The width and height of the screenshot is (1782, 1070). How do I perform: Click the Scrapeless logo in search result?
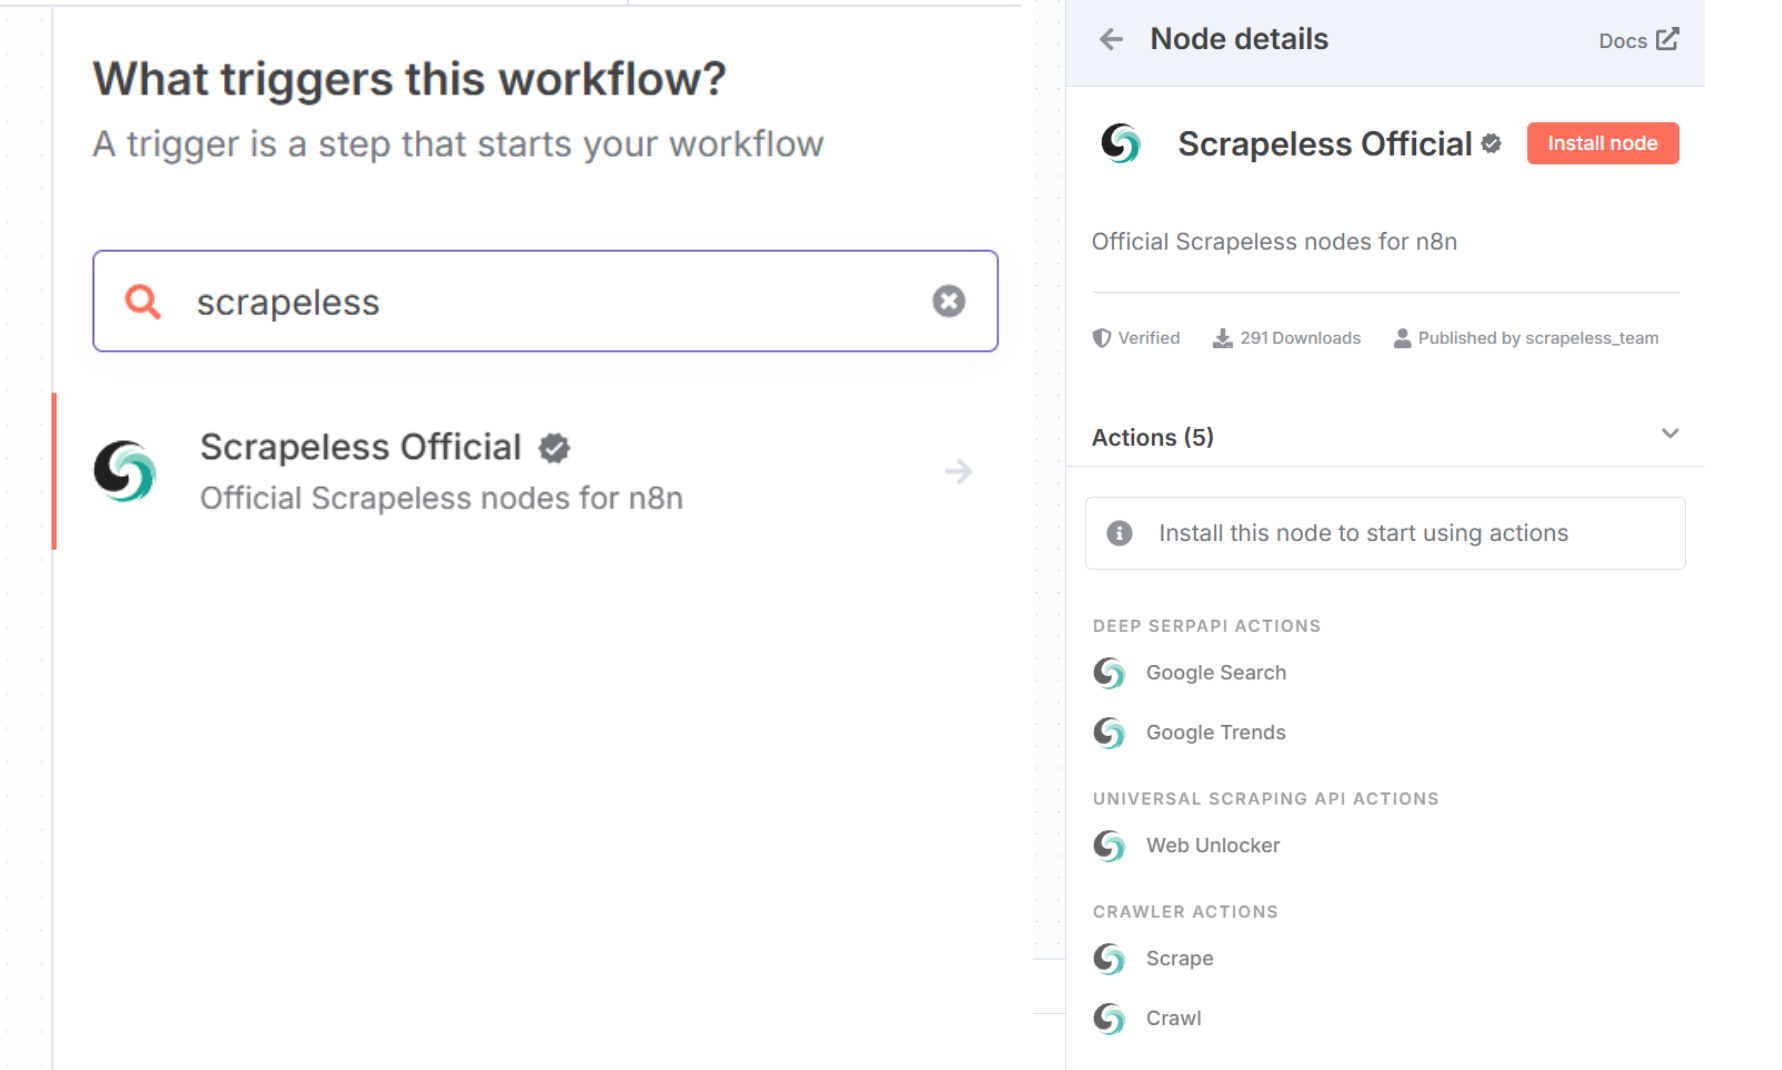125,471
